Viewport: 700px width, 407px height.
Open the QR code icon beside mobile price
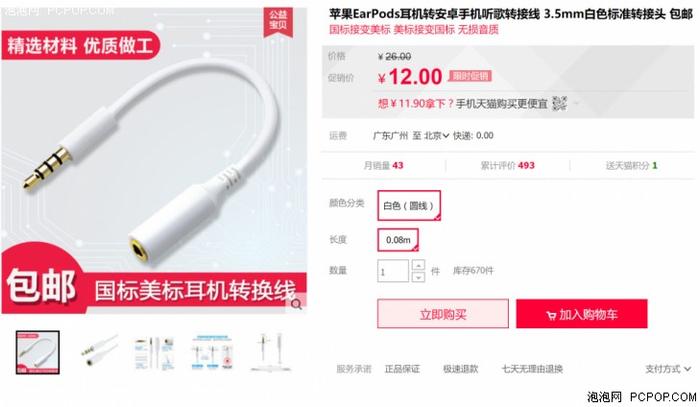click(559, 103)
